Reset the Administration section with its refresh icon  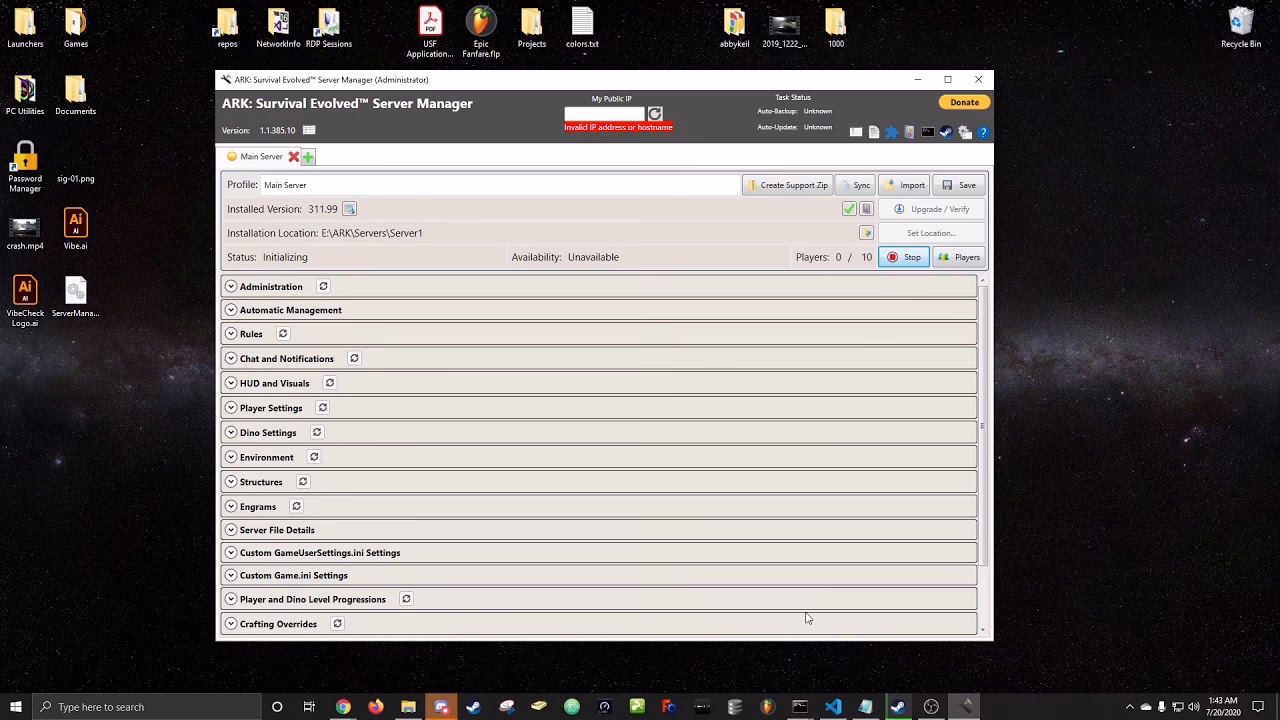point(323,286)
